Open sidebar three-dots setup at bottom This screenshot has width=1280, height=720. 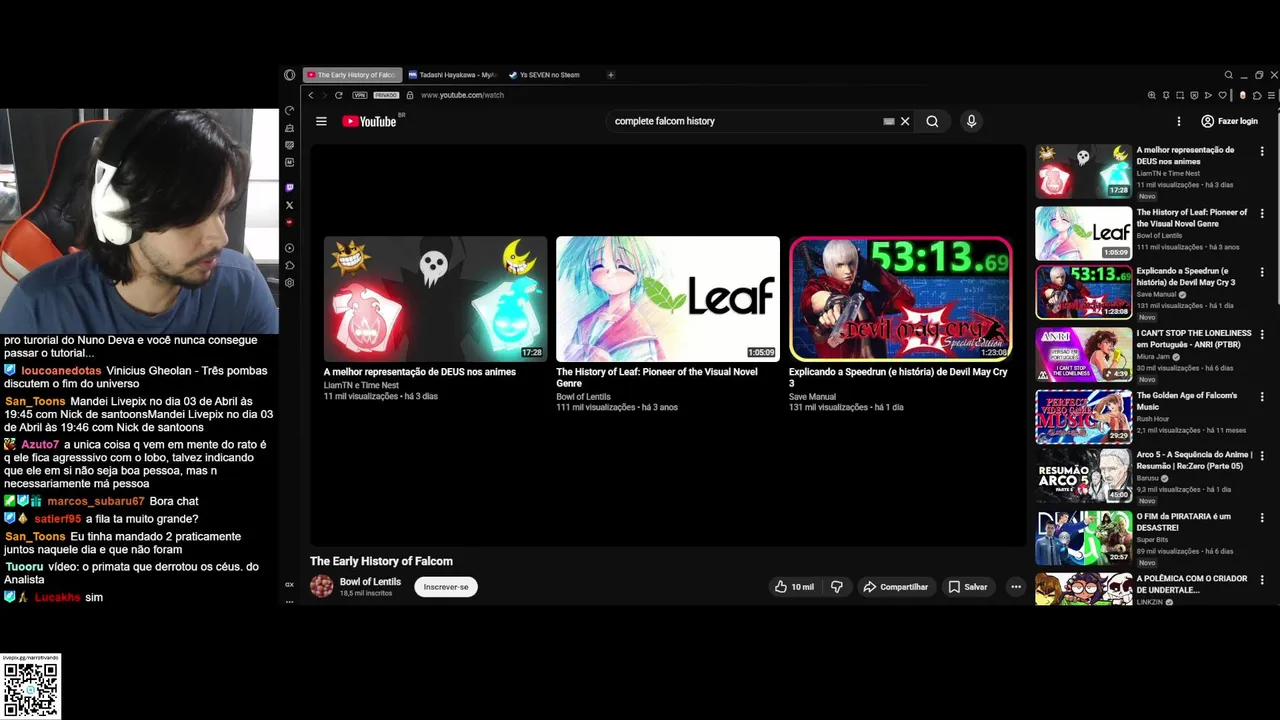[x=290, y=601]
